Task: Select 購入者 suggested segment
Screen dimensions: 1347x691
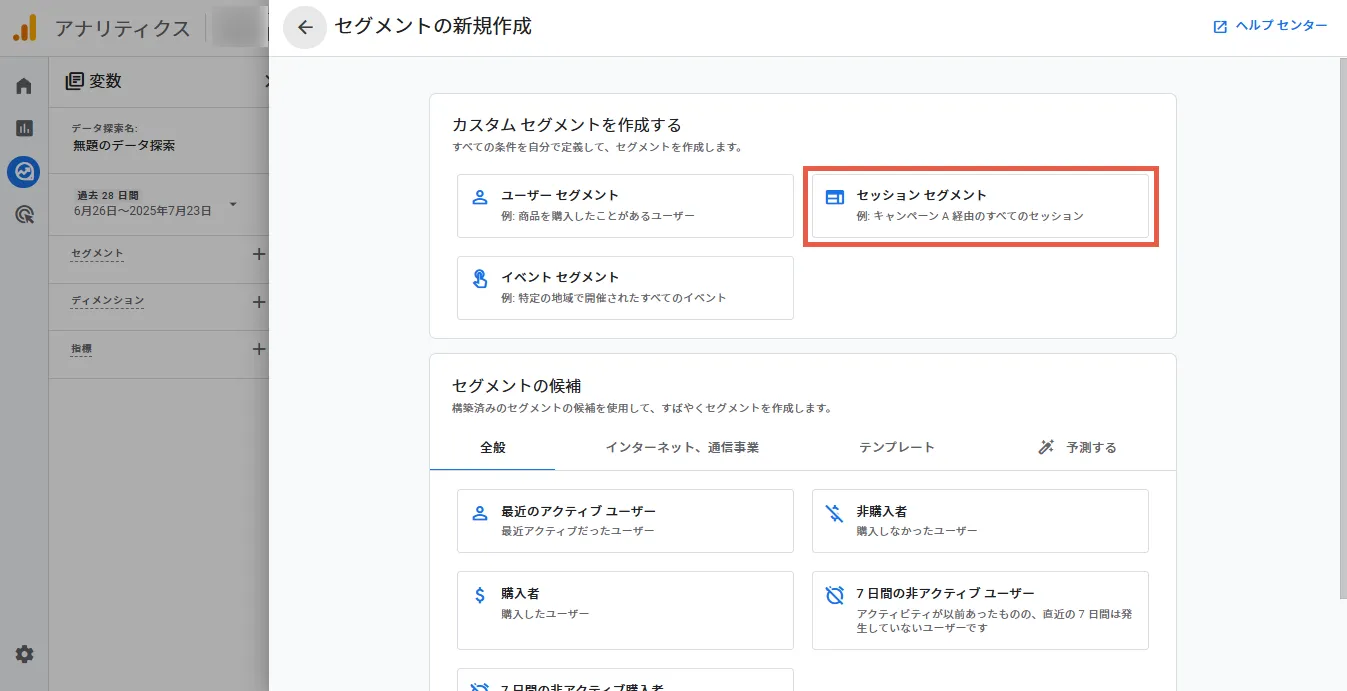Action: [x=625, y=610]
